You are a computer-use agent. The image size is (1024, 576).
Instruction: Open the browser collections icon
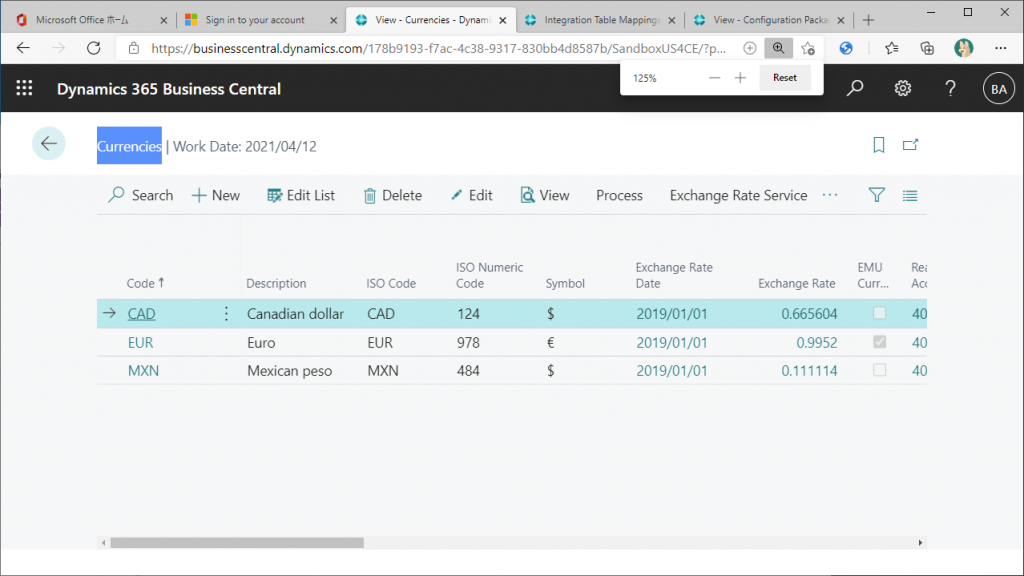(927, 48)
